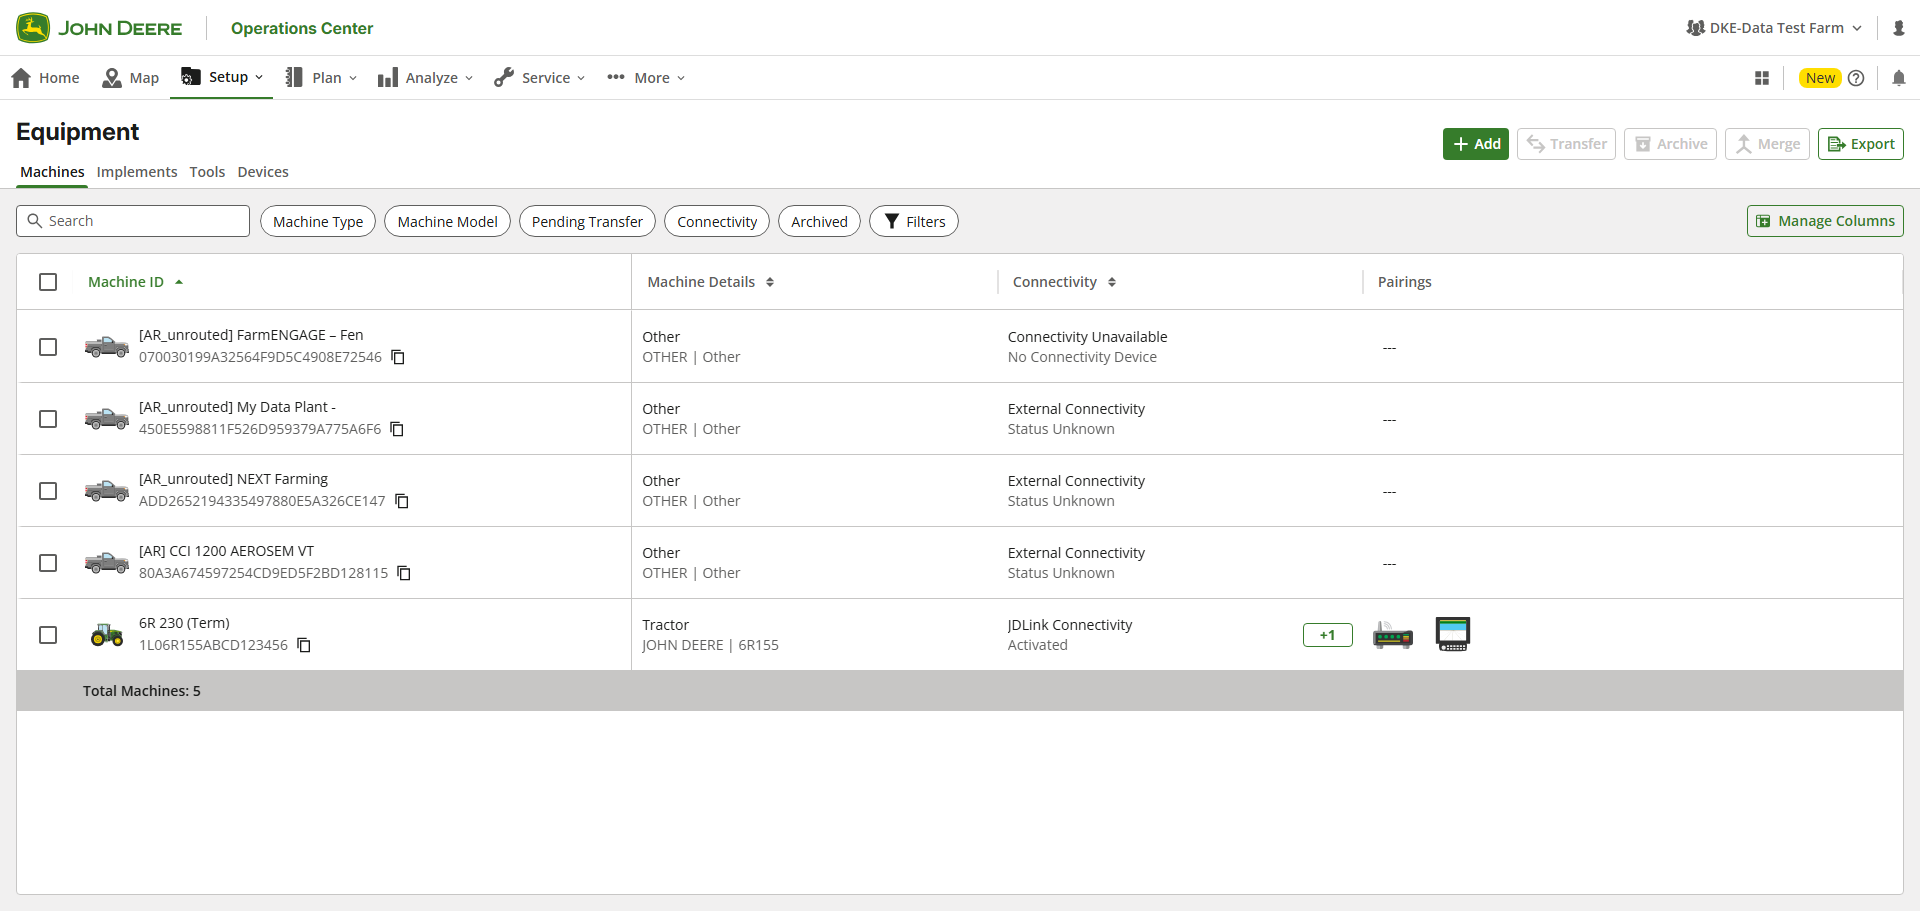
Task: Open the 6R 230 (Term) machine
Action: pos(184,623)
